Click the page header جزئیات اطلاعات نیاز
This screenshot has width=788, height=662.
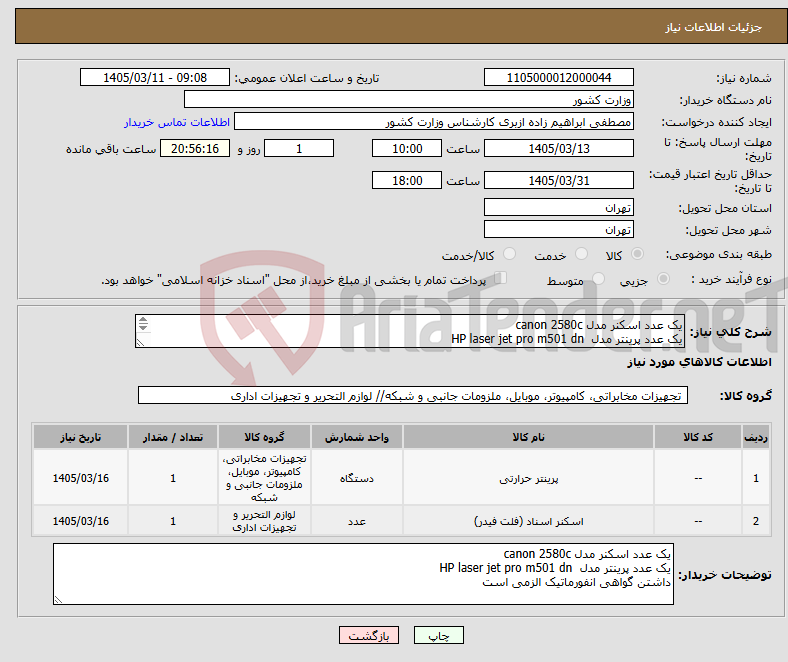(x=713, y=27)
